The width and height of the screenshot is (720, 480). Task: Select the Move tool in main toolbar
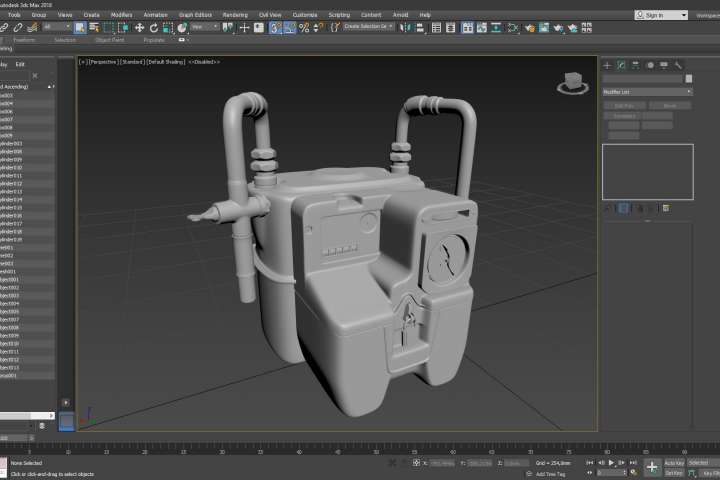click(x=139, y=28)
